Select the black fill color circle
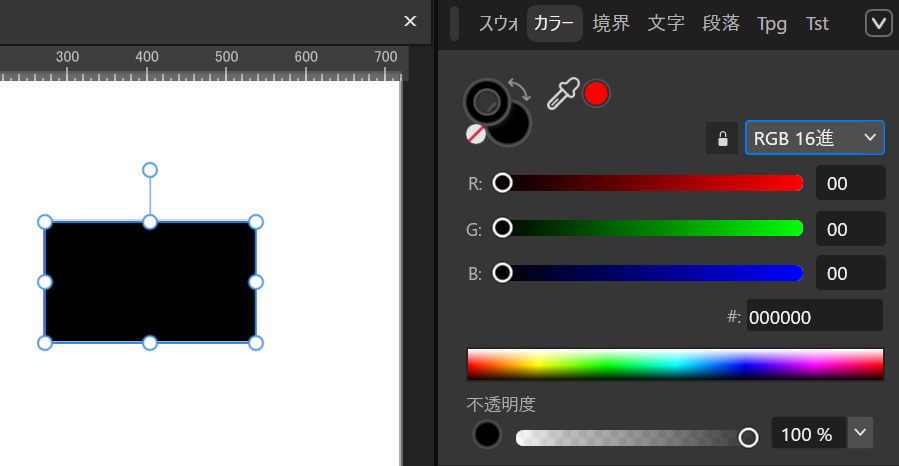The image size is (899, 466). [511, 126]
